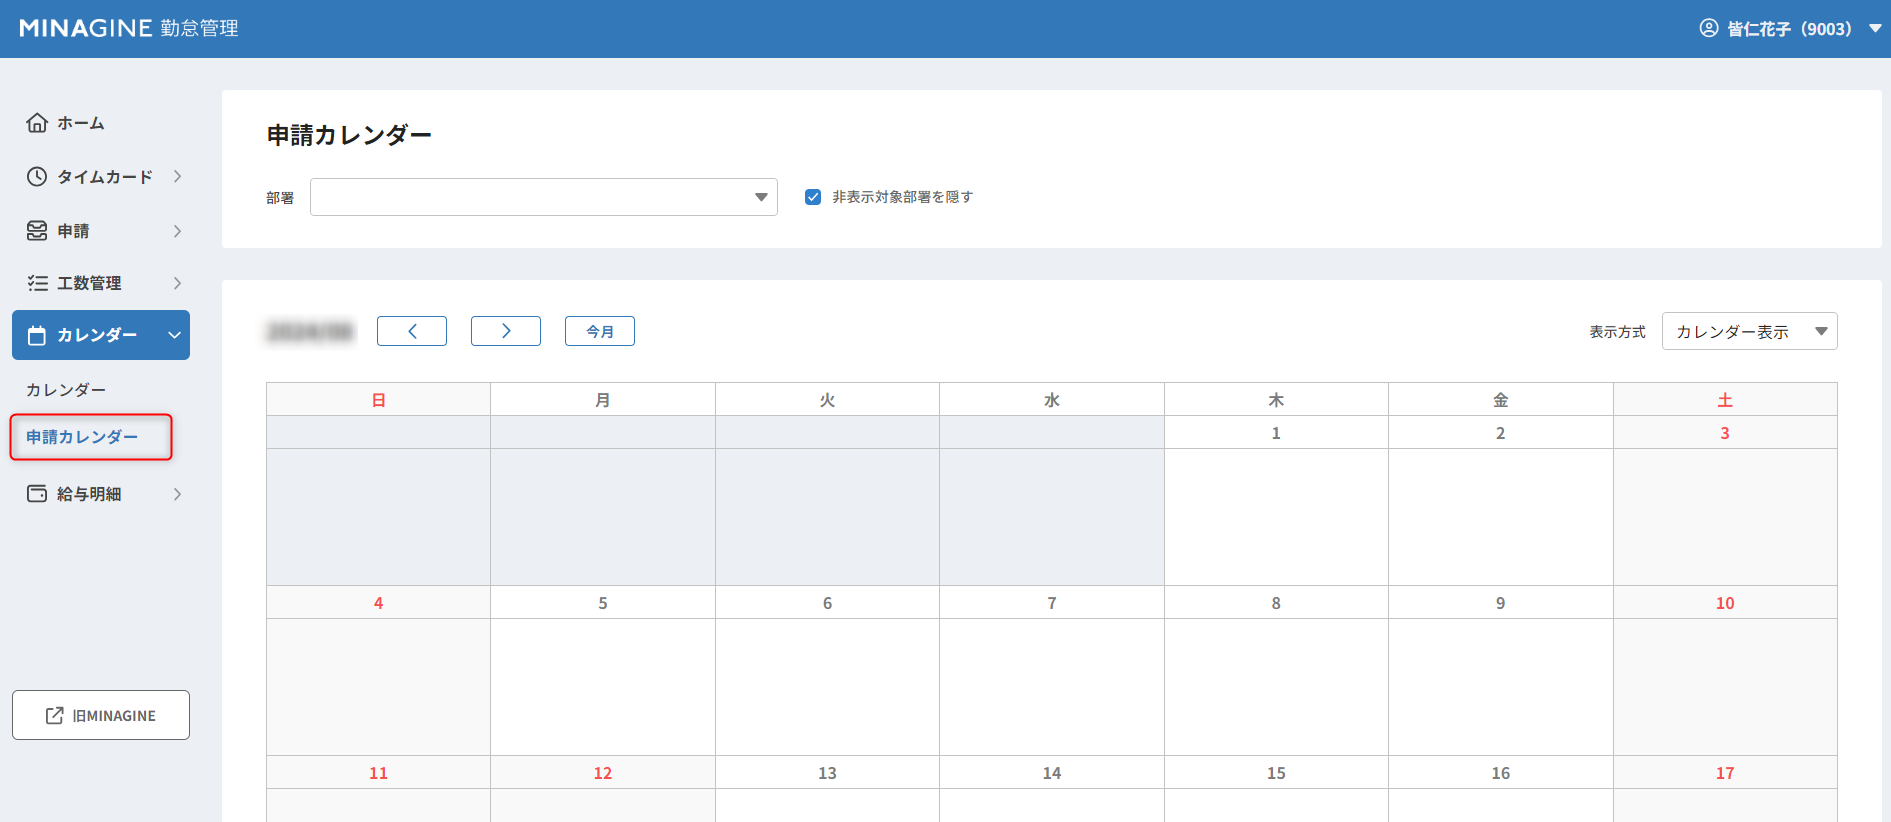
Task: Click the 水 column header
Action: (1052, 400)
